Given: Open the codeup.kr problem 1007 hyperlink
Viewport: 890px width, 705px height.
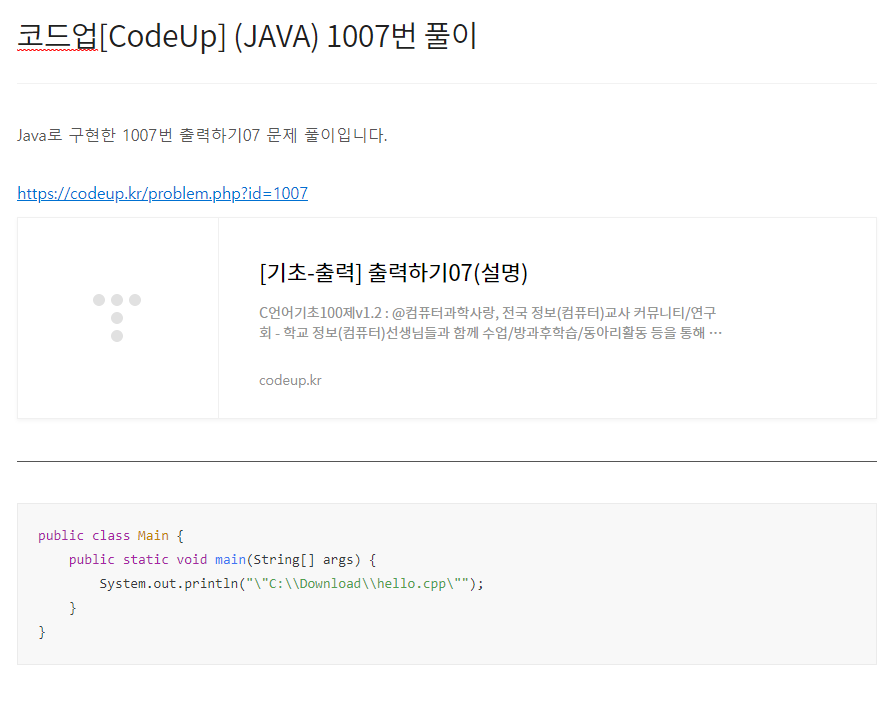Looking at the screenshot, I should click(162, 194).
